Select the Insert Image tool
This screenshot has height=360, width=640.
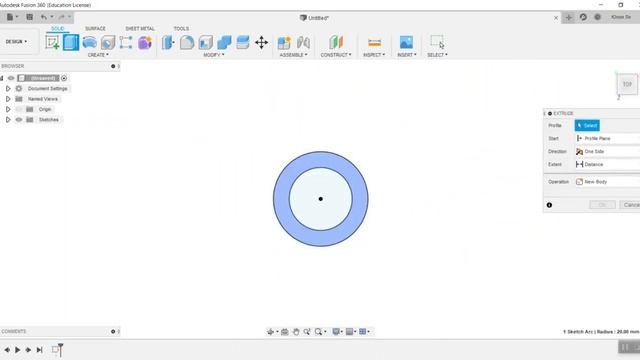pyautogui.click(x=406, y=42)
